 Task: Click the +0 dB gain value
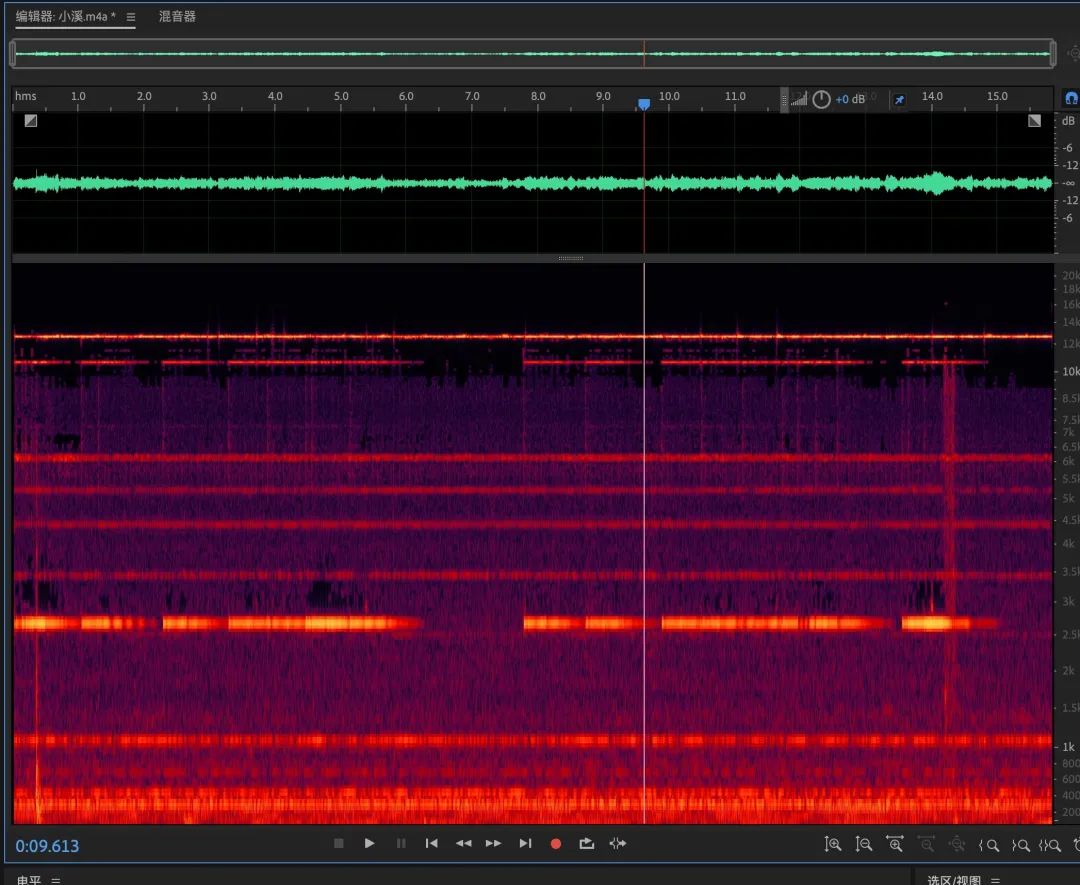click(x=850, y=99)
